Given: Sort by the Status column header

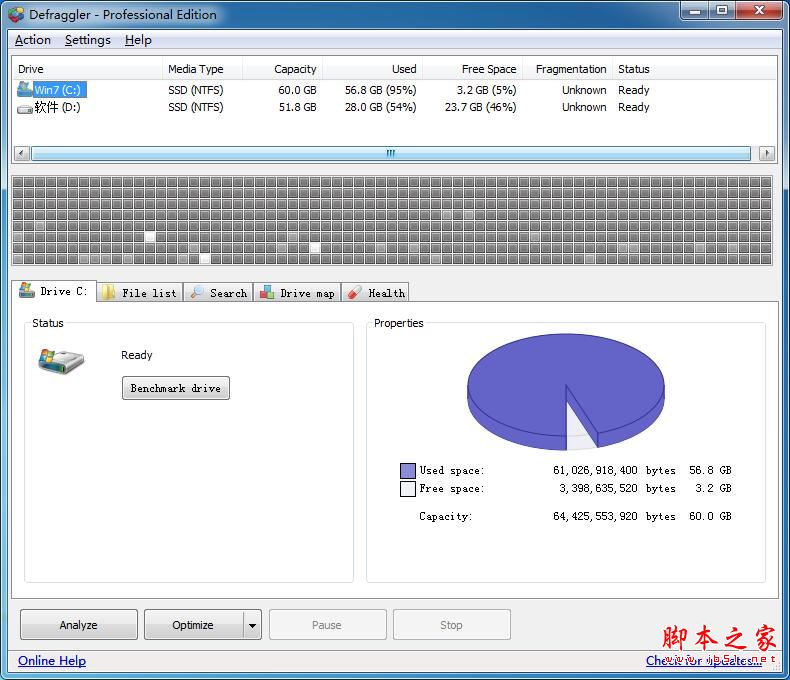Looking at the screenshot, I should (694, 69).
